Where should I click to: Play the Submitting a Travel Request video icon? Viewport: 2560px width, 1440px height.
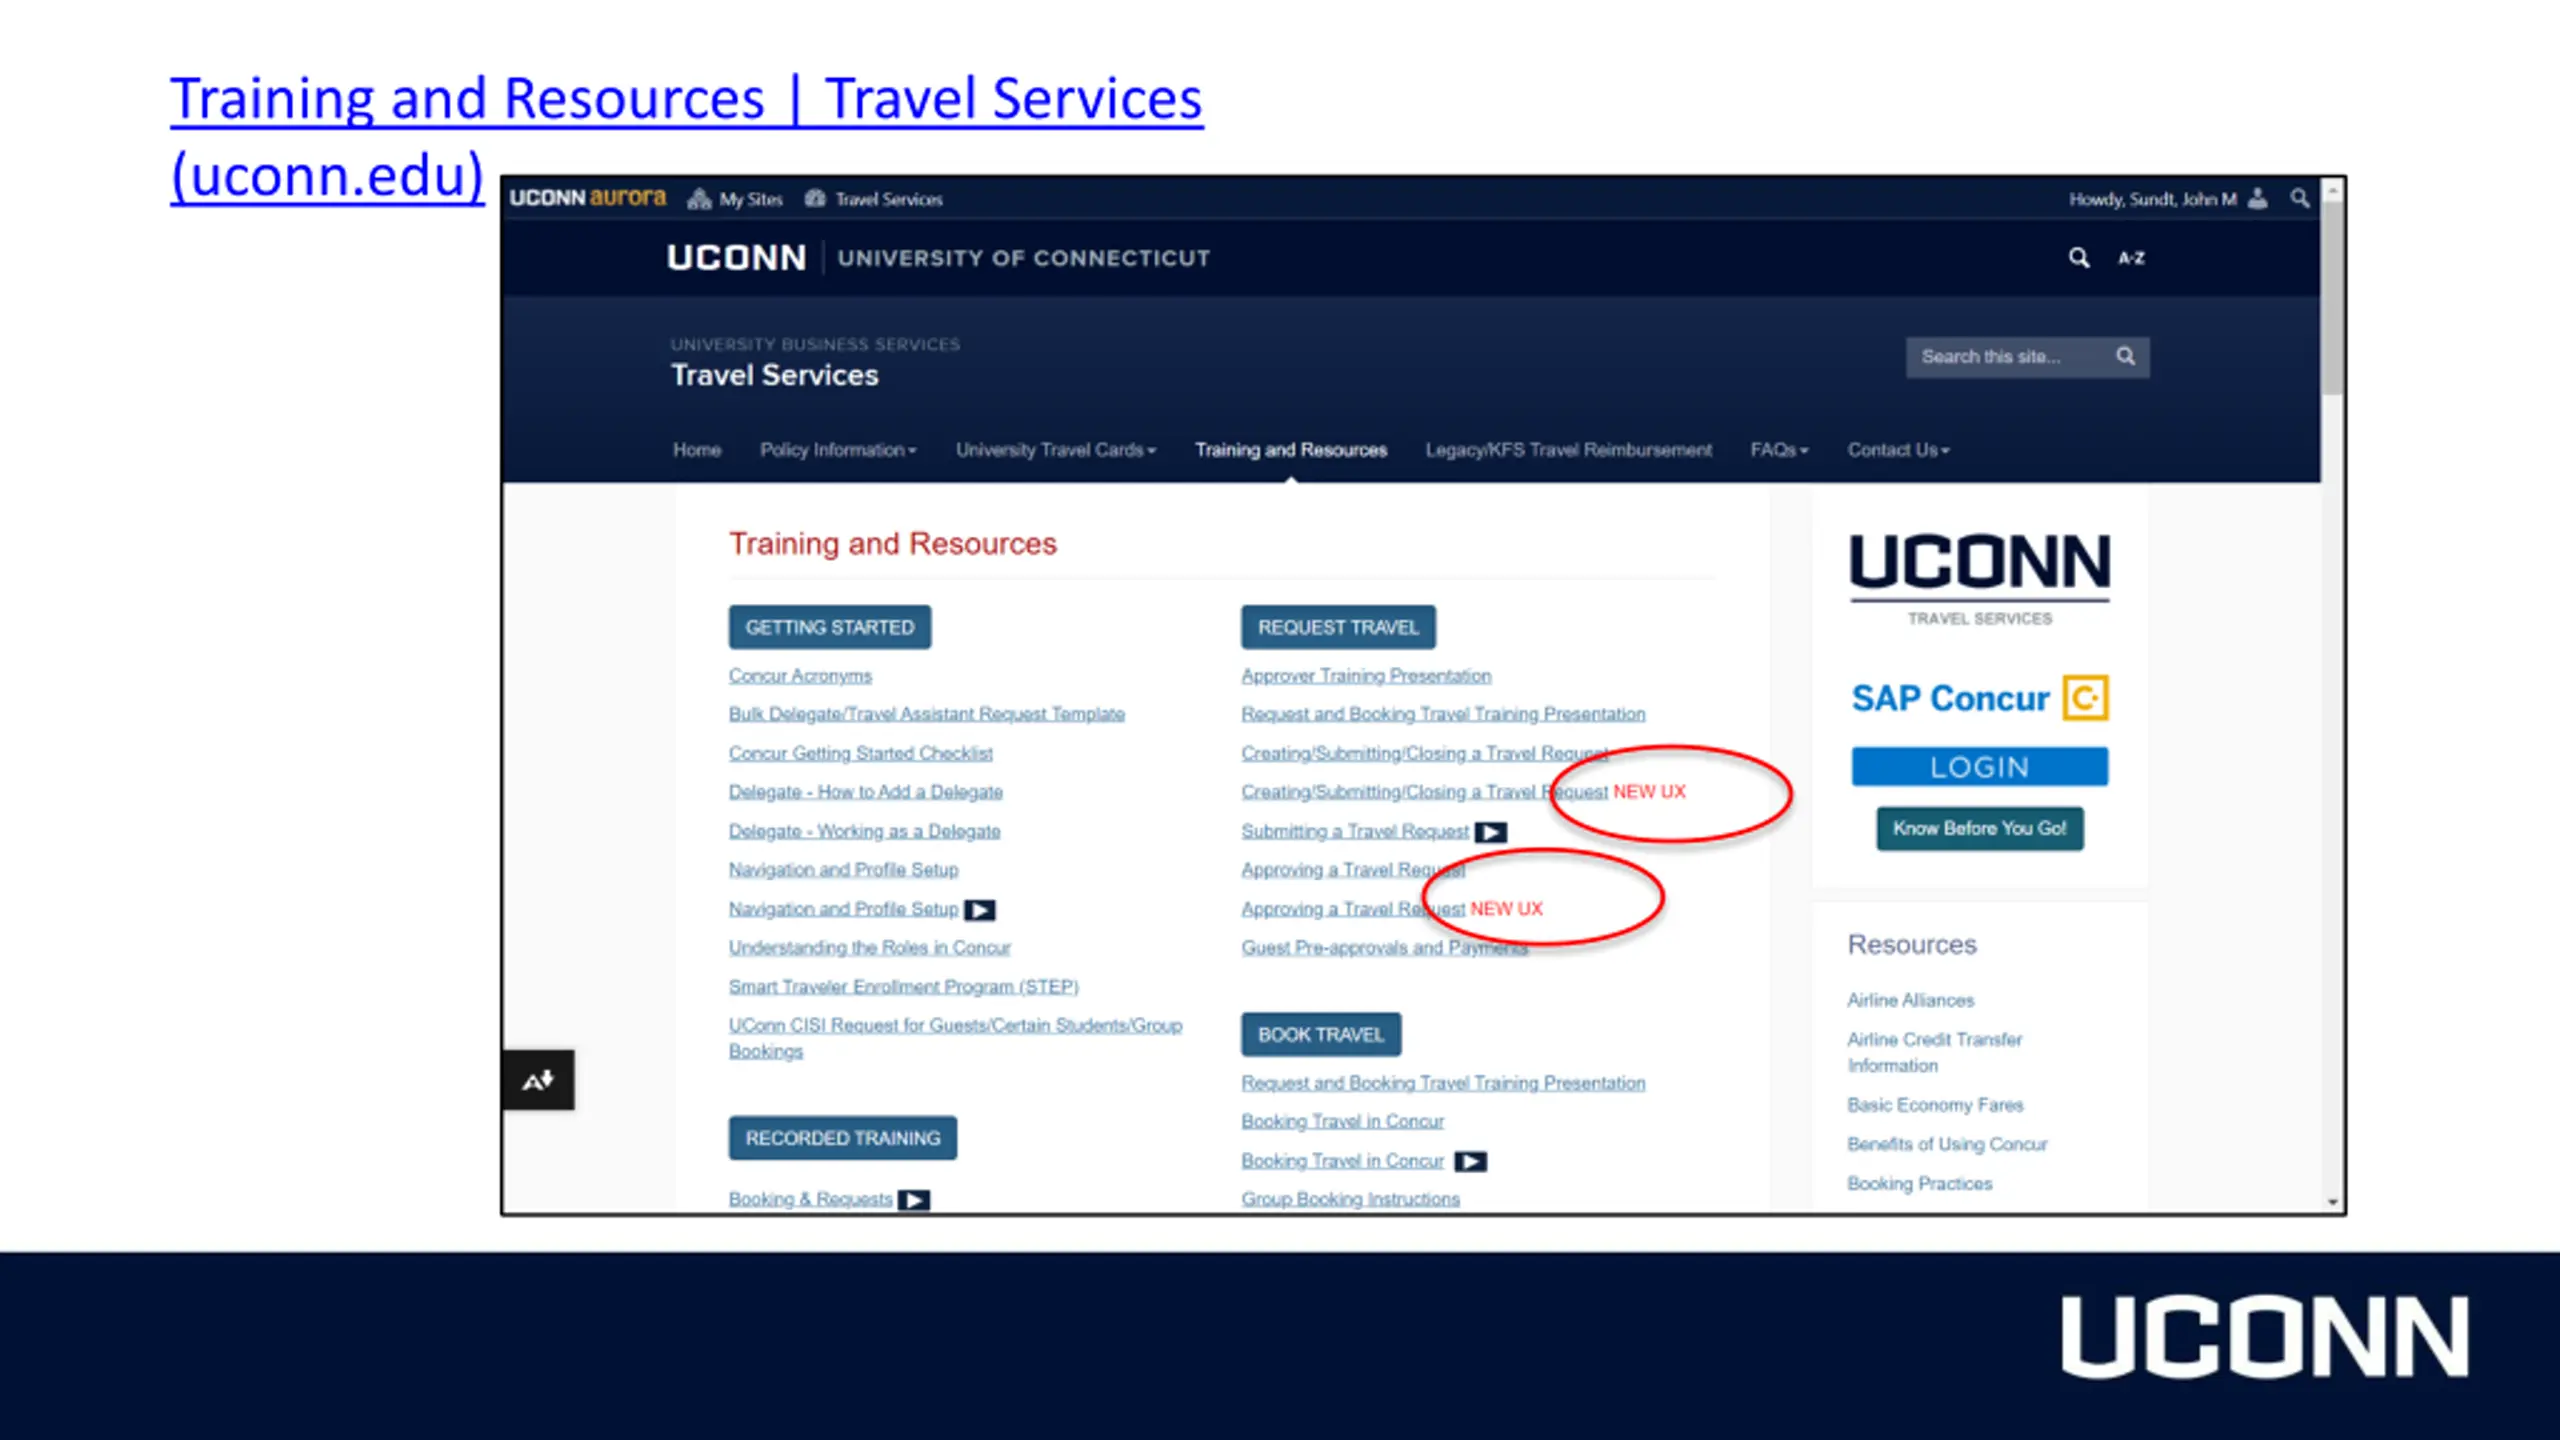pyautogui.click(x=1491, y=832)
